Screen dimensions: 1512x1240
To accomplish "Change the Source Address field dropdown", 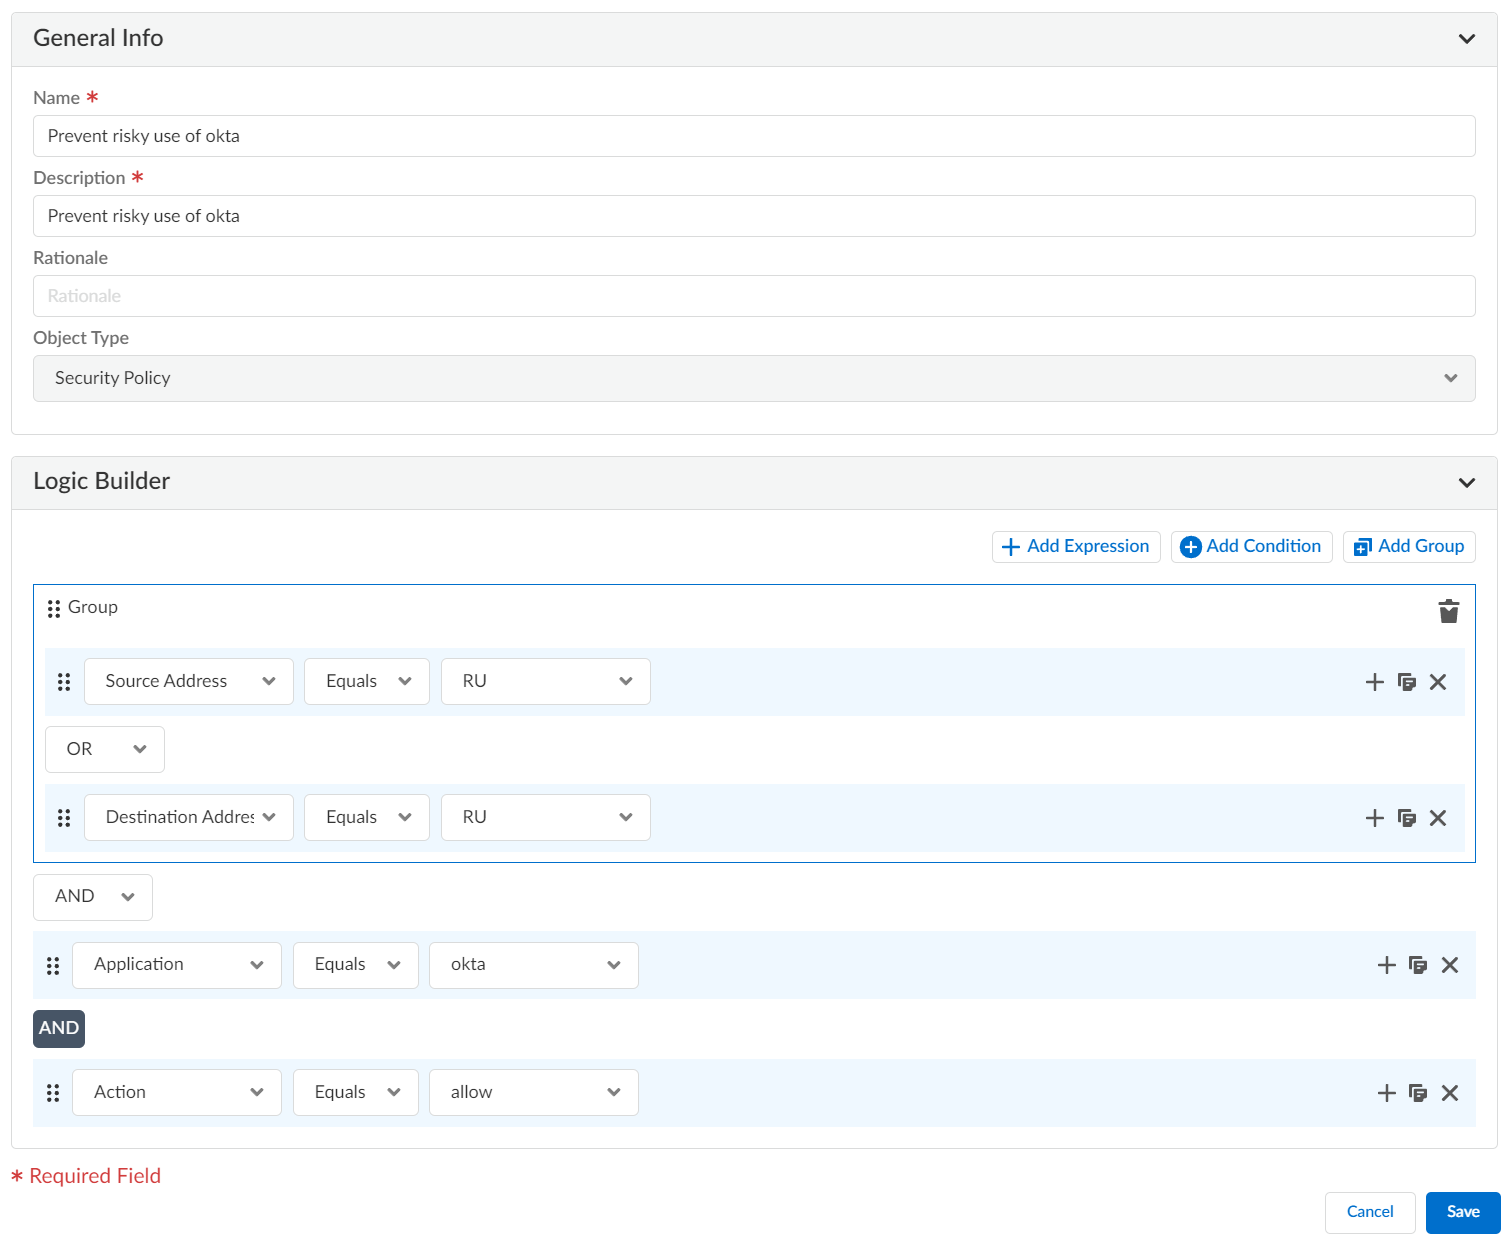I will [x=189, y=681].
